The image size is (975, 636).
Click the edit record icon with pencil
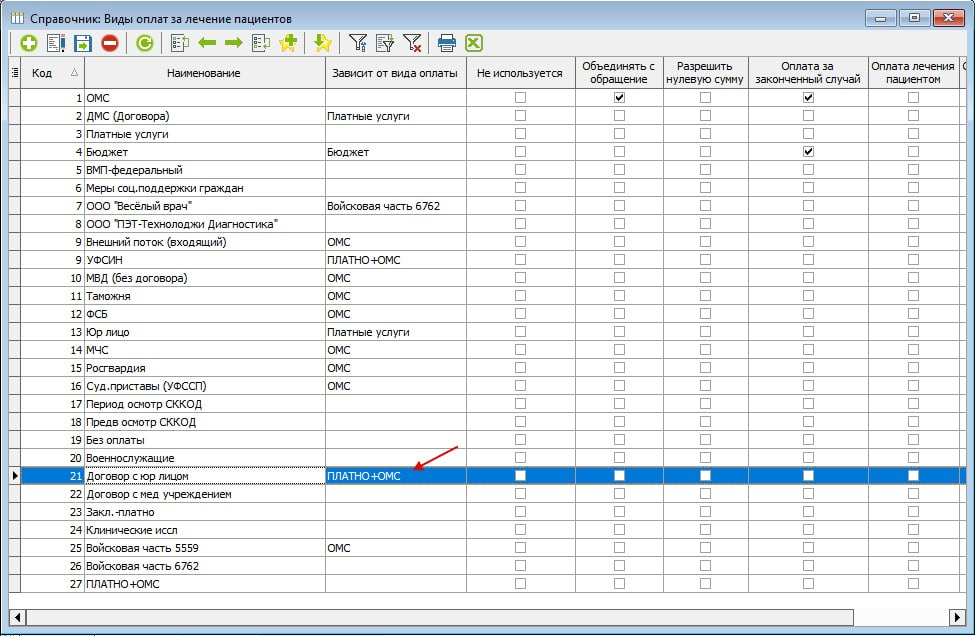click(x=55, y=43)
